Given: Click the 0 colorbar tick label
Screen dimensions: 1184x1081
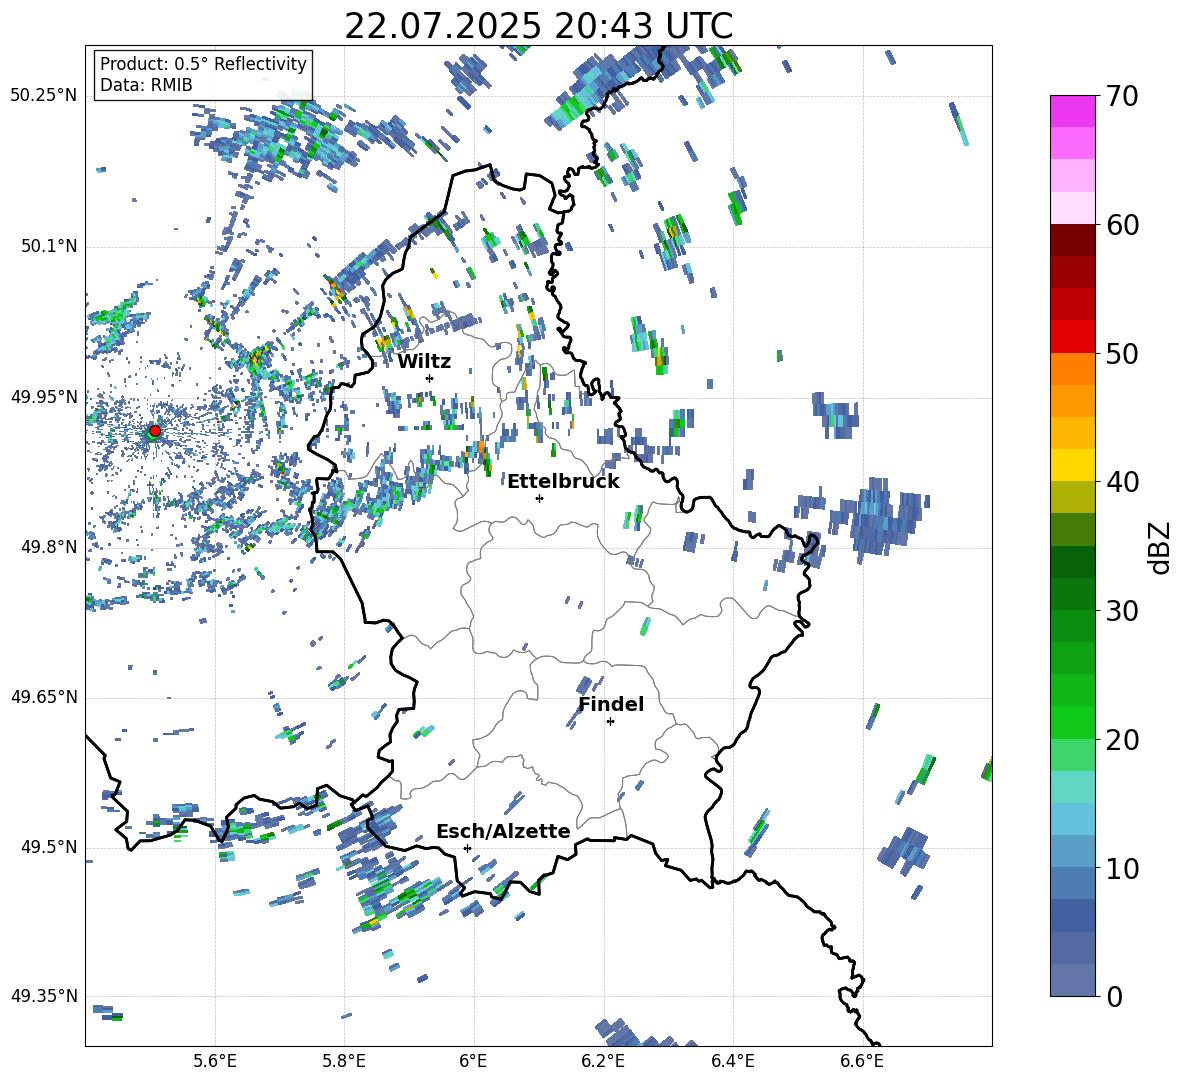Looking at the screenshot, I should pos(1114,996).
